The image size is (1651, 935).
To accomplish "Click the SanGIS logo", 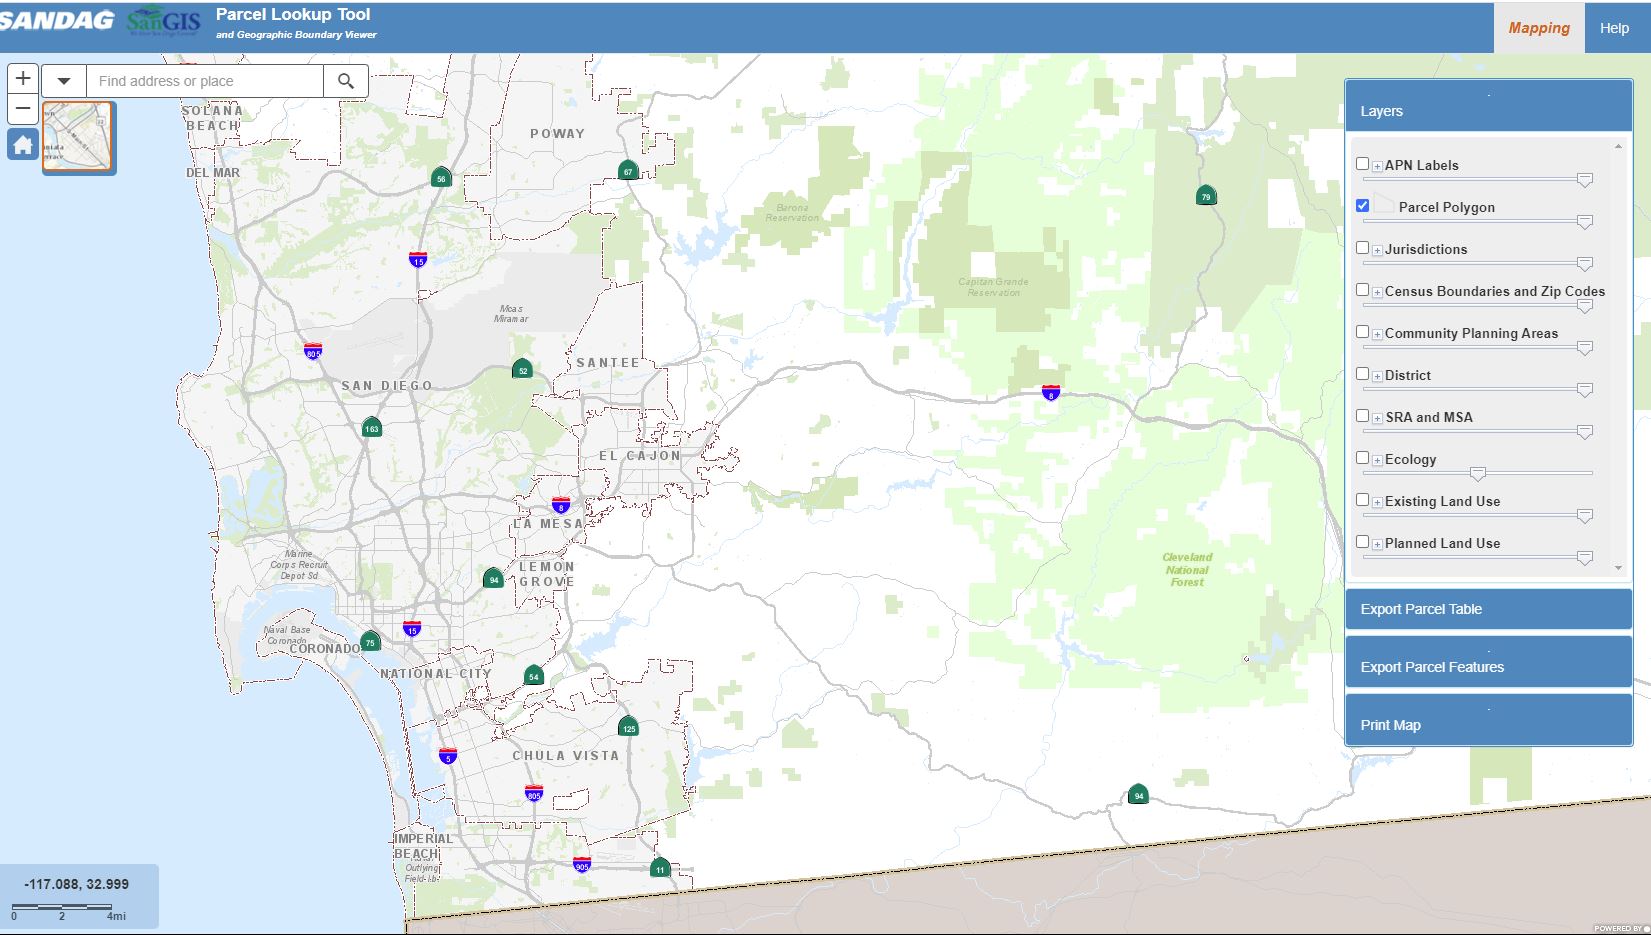I will pyautogui.click(x=164, y=21).
